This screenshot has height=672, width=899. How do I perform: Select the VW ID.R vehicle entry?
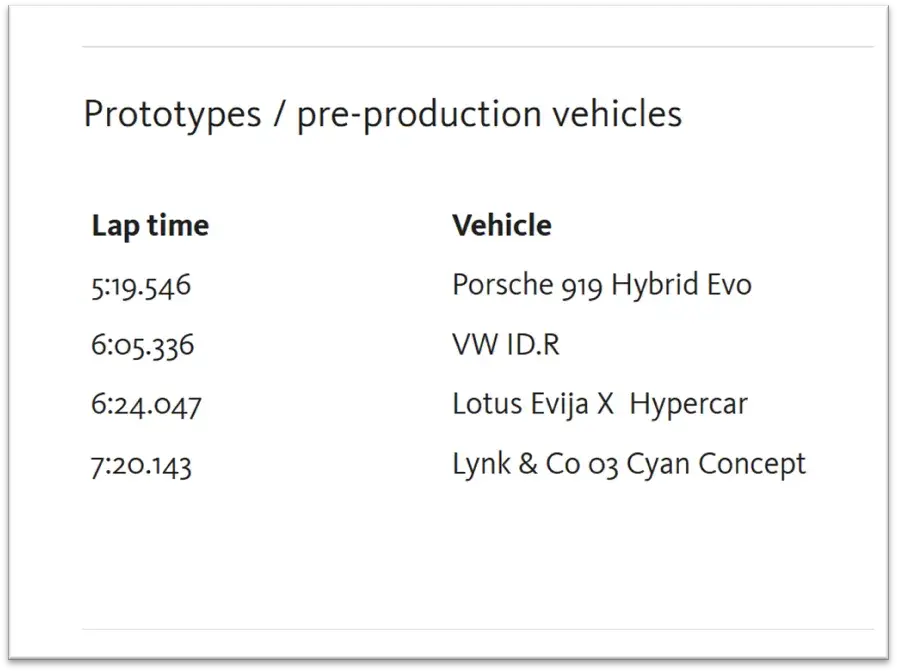coord(506,345)
